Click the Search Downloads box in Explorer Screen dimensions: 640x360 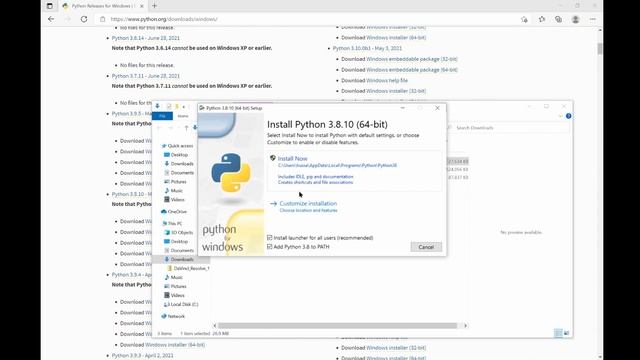509,128
